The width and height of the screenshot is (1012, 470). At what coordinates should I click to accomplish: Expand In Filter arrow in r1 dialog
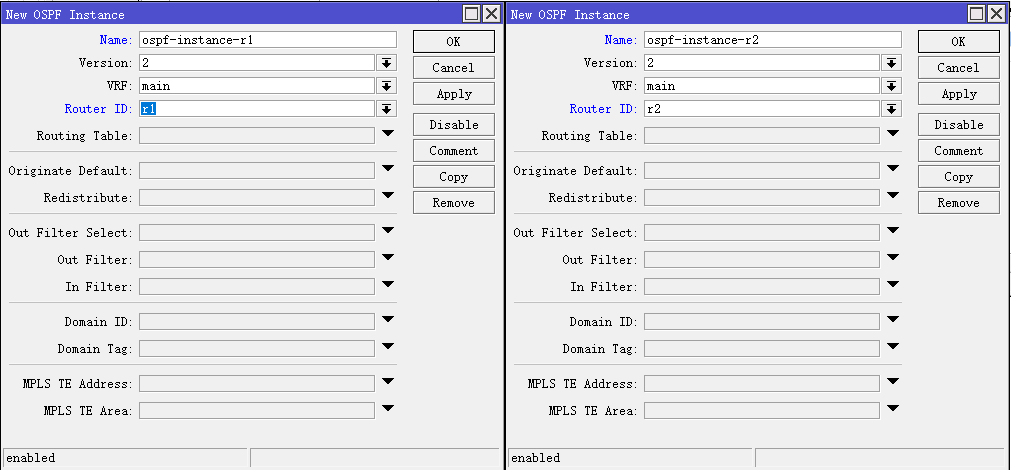388,286
